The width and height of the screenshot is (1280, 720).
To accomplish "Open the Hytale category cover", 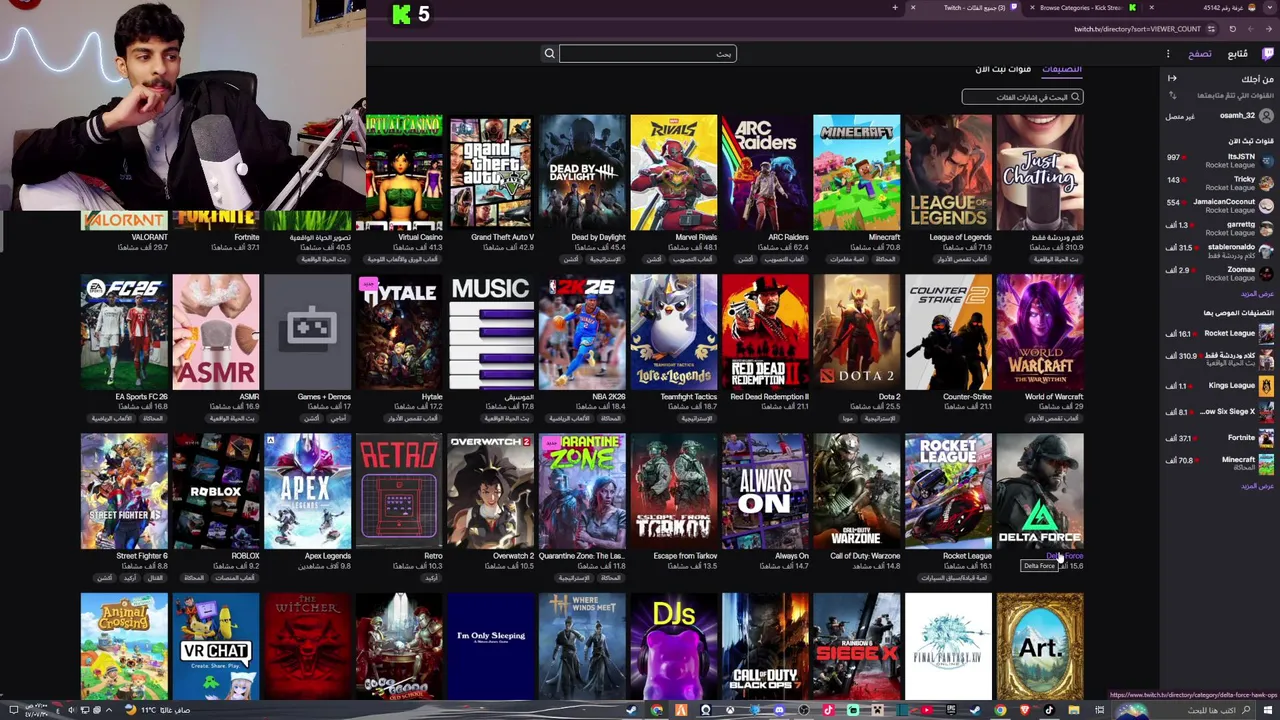I will coord(399,332).
